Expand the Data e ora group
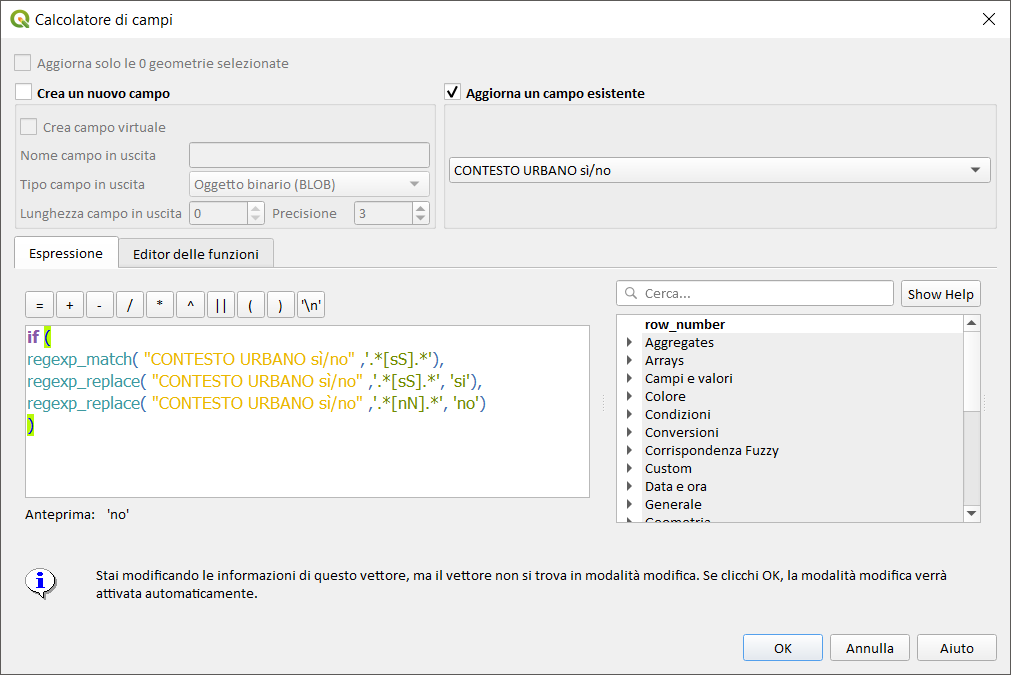1011x675 pixels. [630, 487]
